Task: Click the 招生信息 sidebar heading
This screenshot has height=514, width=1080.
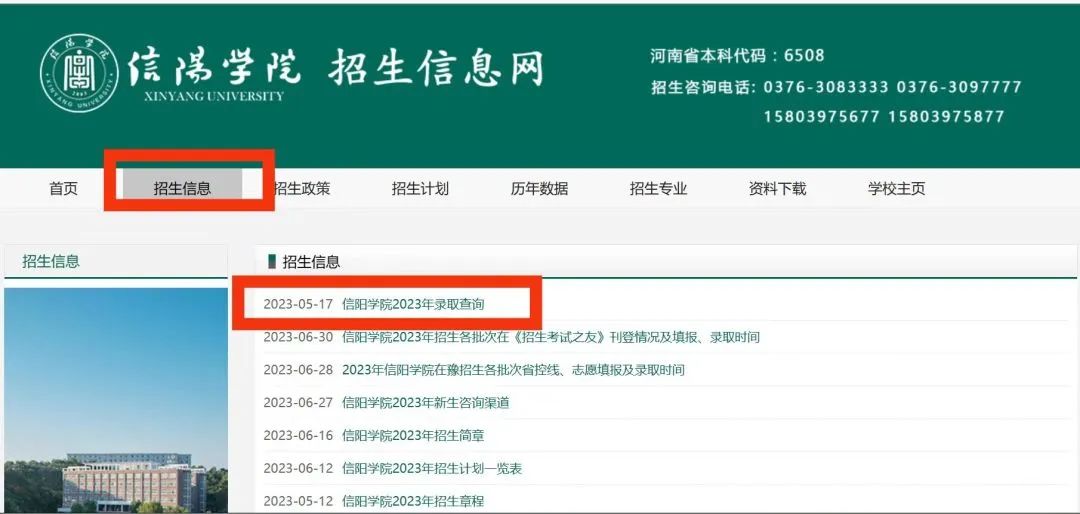Action: coord(51,262)
